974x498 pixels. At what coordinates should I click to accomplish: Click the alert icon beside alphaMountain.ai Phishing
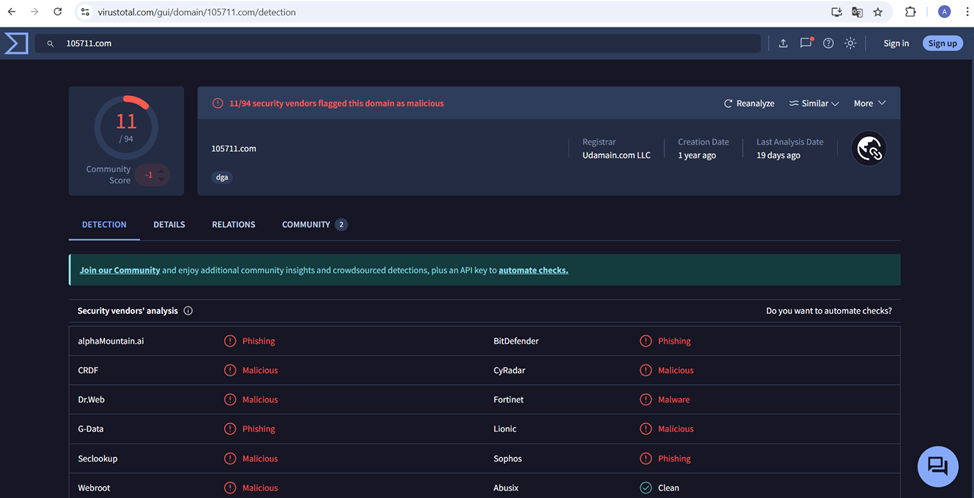click(230, 341)
